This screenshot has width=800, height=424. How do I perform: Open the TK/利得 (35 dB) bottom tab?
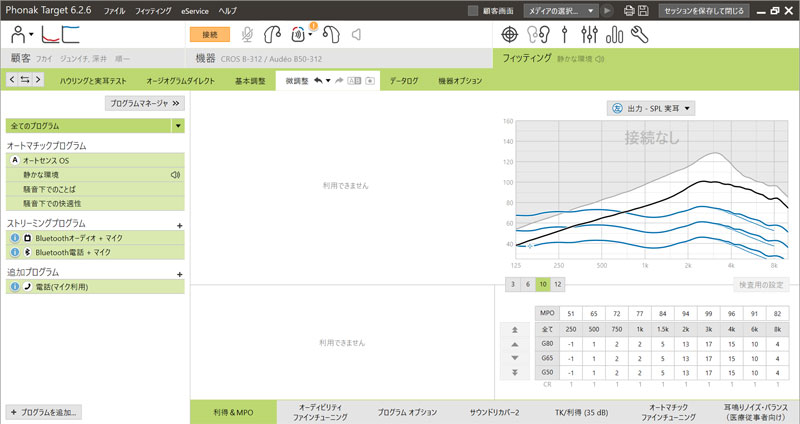coord(582,412)
